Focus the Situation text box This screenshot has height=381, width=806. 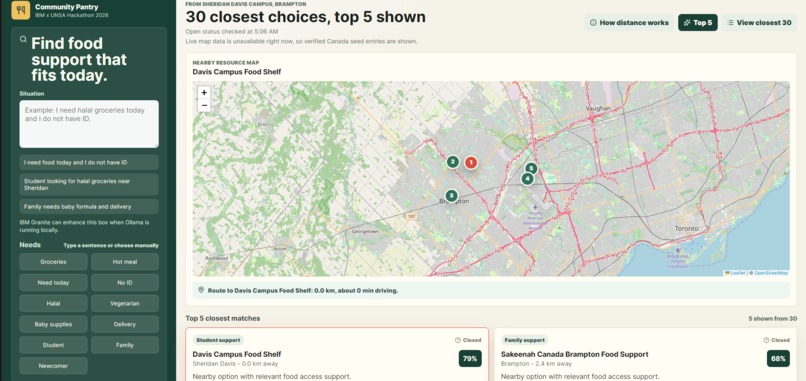89,124
